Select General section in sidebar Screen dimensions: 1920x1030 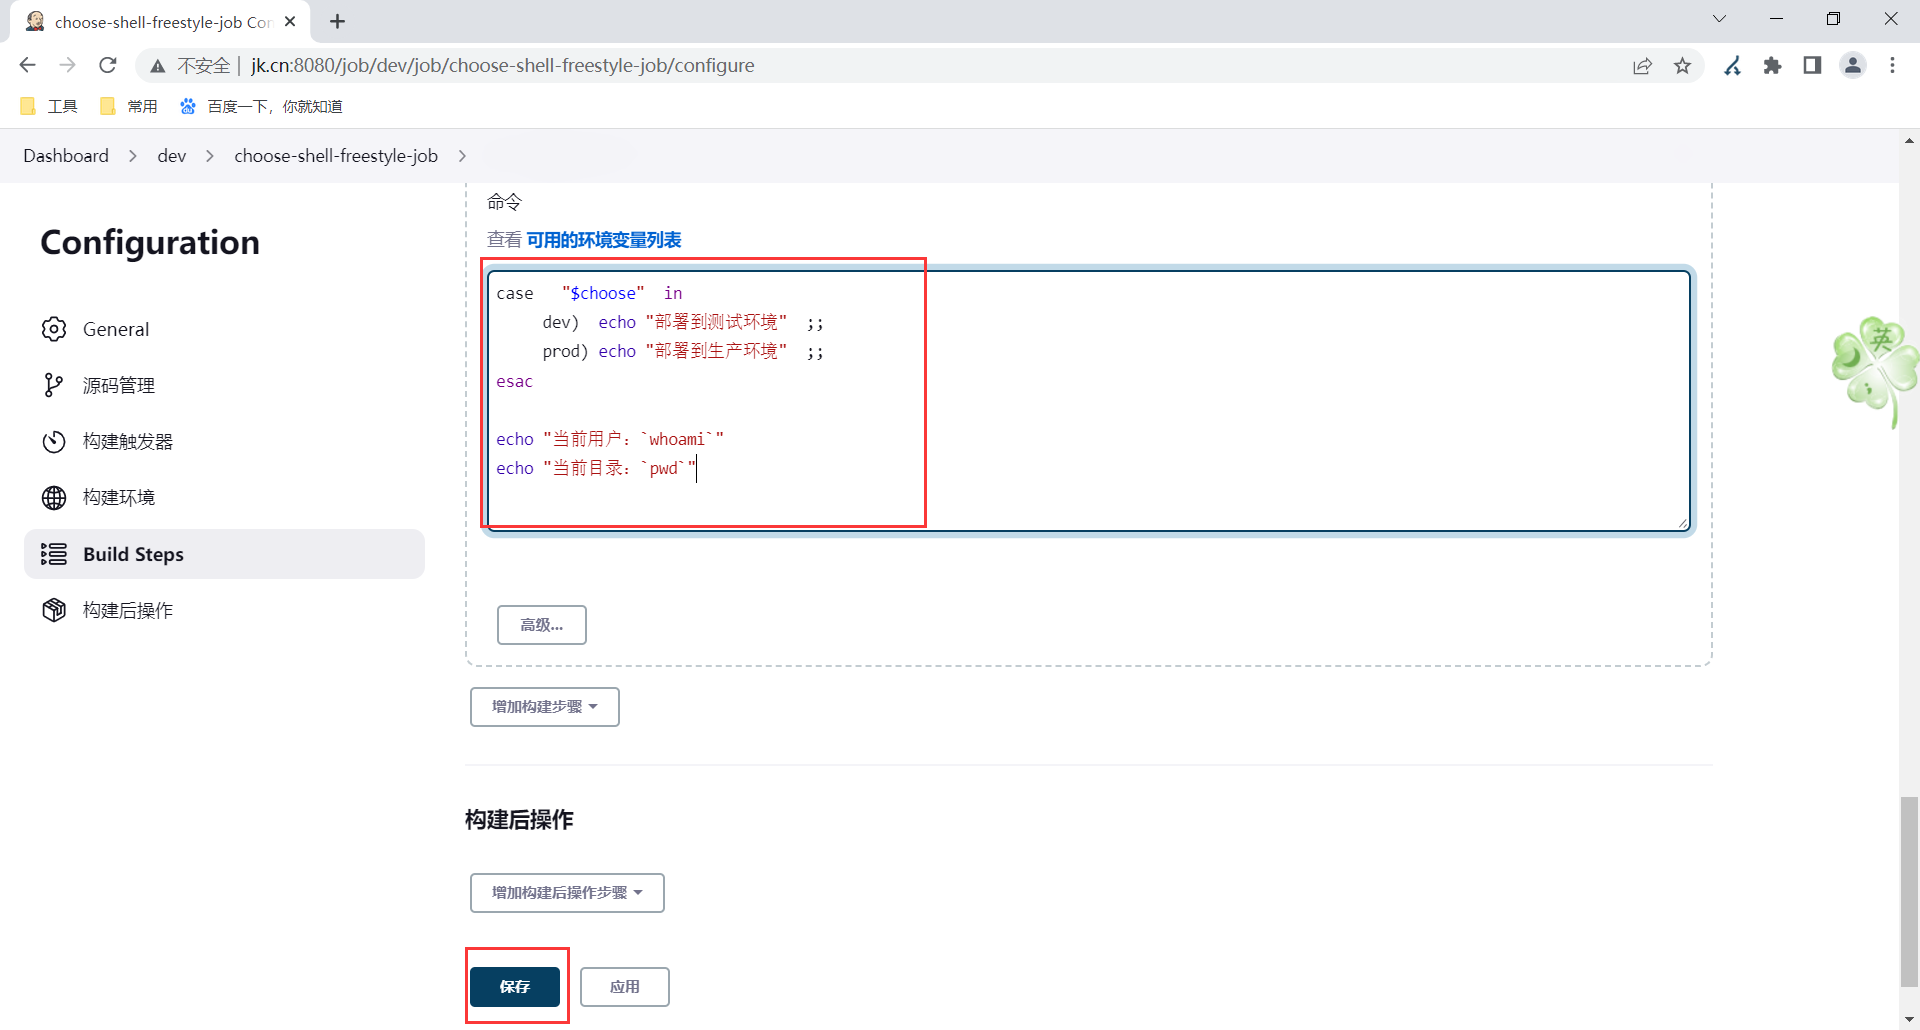(224, 329)
